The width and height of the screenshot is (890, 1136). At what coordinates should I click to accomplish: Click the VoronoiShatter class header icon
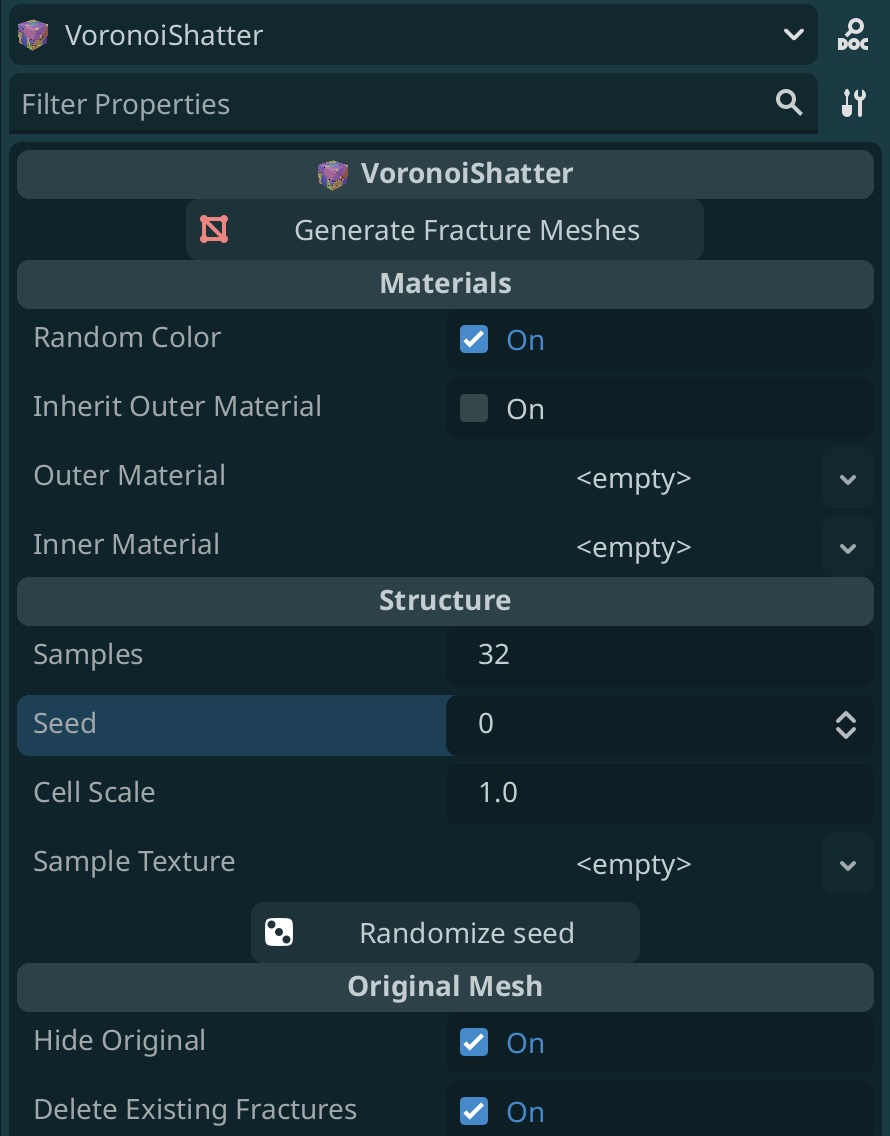point(333,174)
